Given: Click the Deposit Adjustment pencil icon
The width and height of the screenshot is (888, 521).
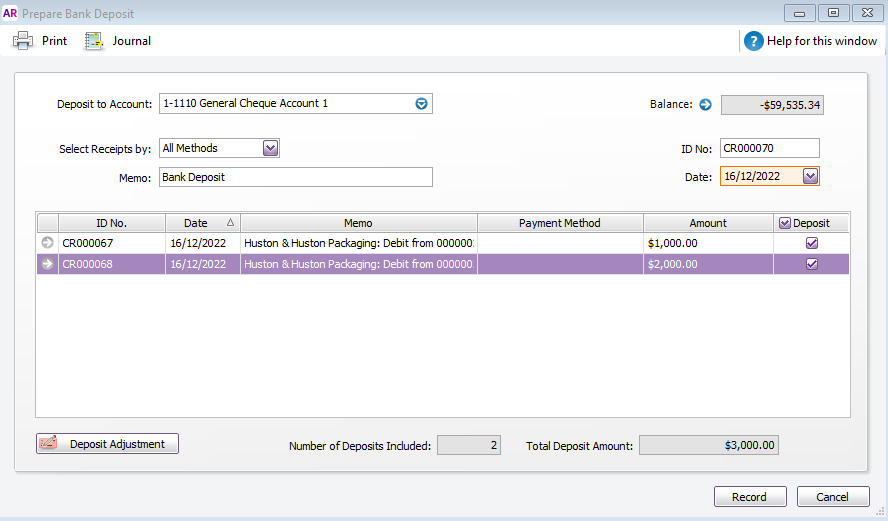Looking at the screenshot, I should [49, 444].
